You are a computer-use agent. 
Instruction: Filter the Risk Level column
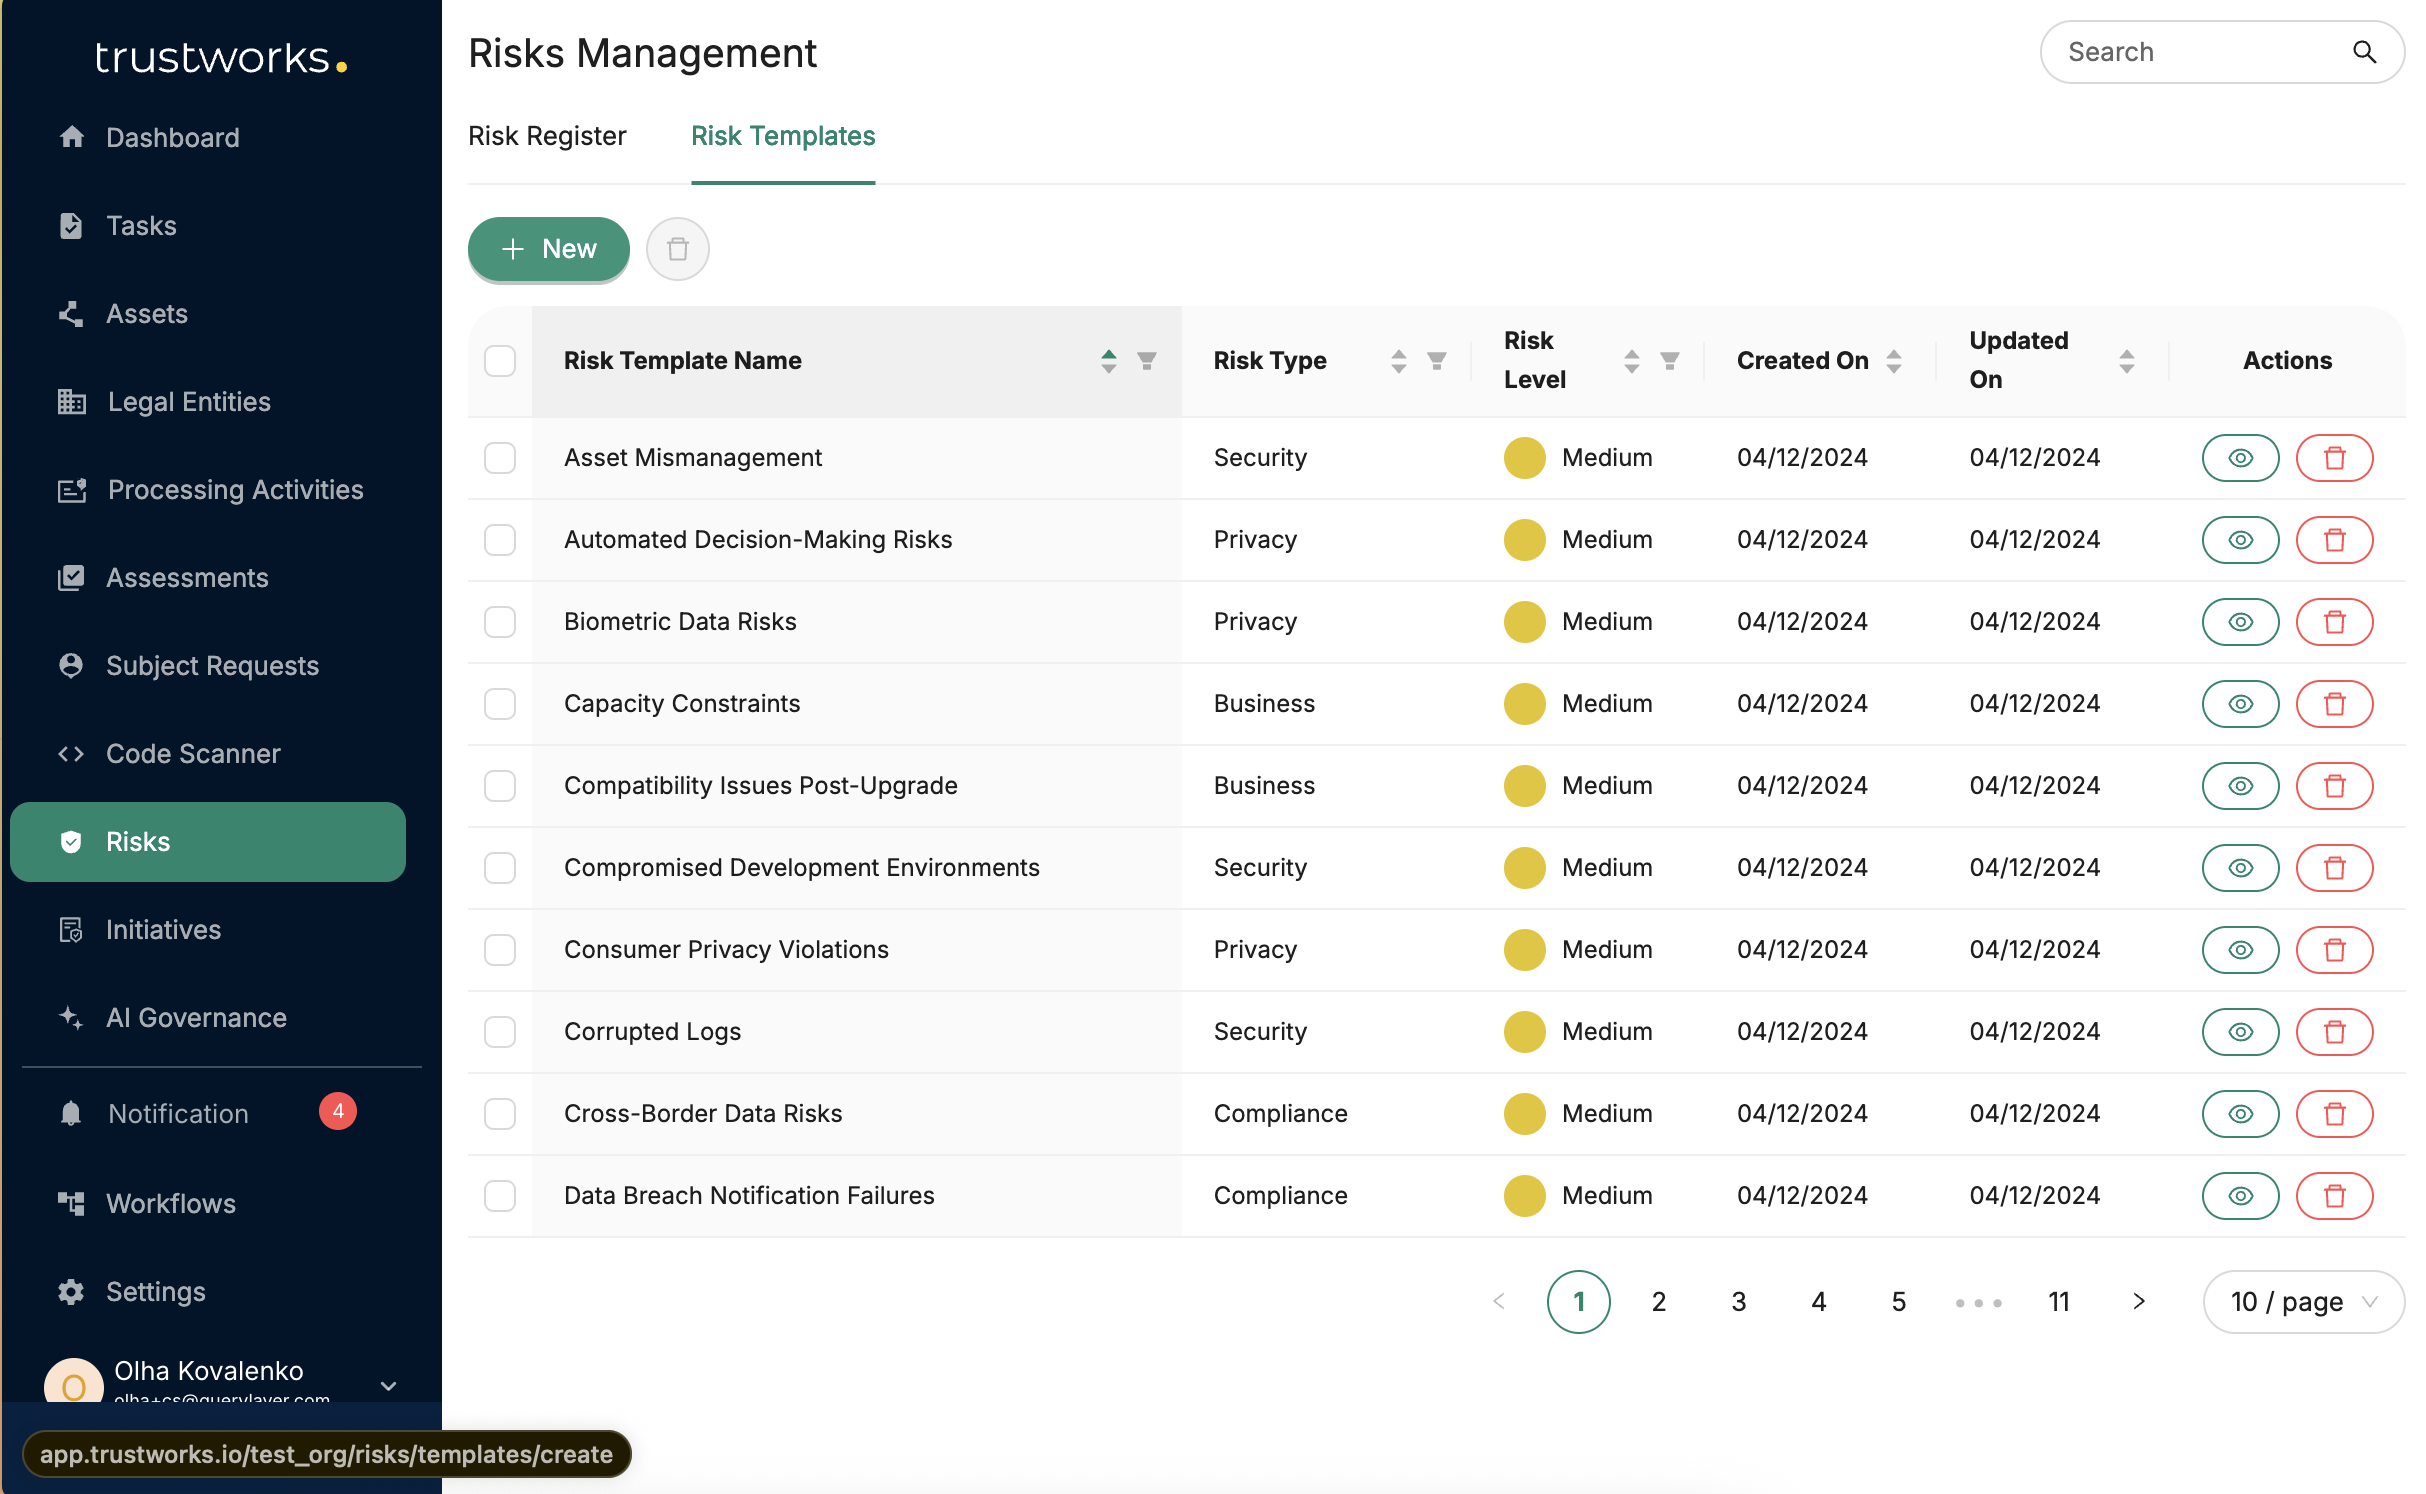1669,361
